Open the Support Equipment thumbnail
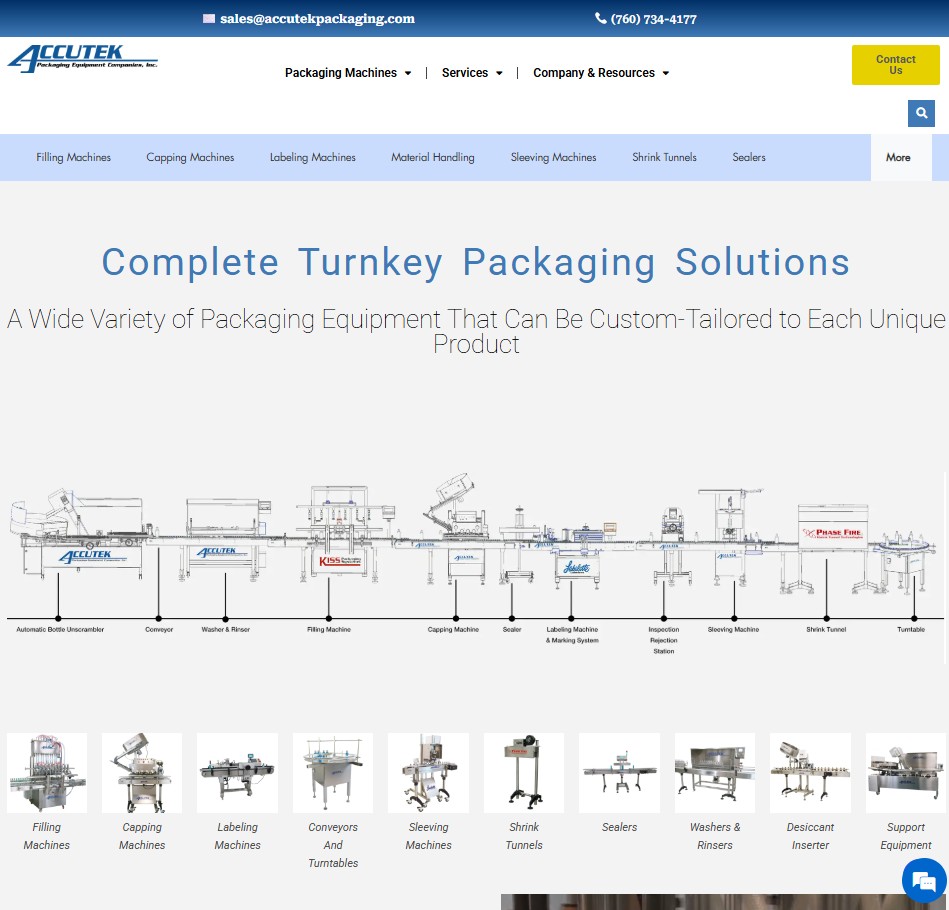The height and width of the screenshot is (910, 949). pos(906,773)
